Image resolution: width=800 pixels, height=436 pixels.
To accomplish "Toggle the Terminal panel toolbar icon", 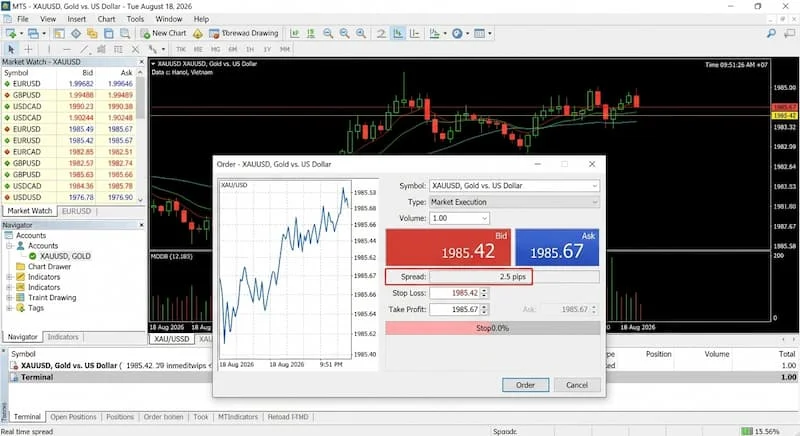I will [x=108, y=34].
